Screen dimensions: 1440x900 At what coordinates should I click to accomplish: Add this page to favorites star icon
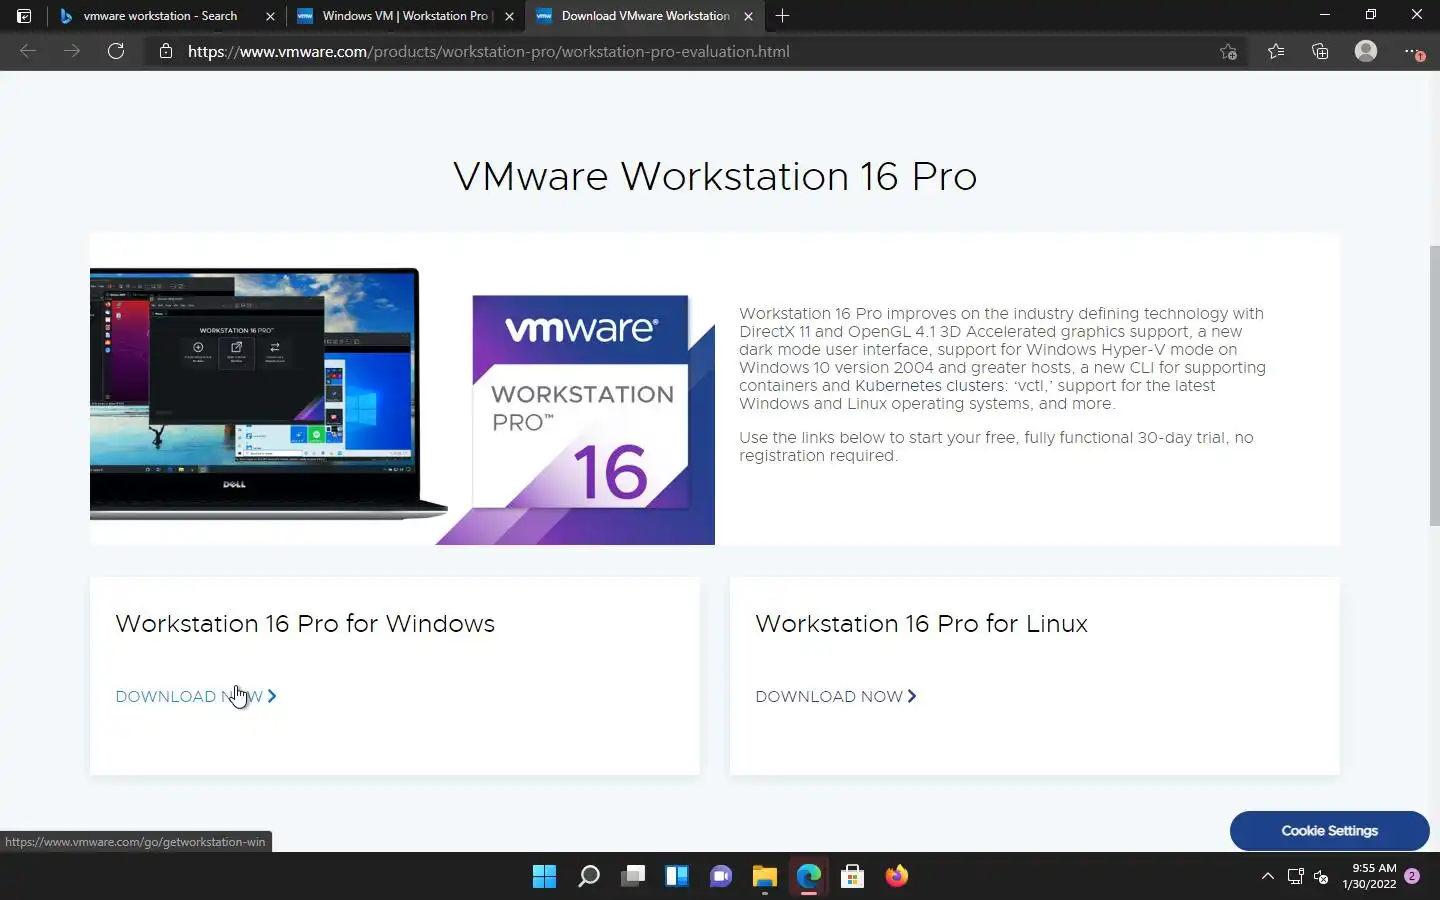(1228, 51)
